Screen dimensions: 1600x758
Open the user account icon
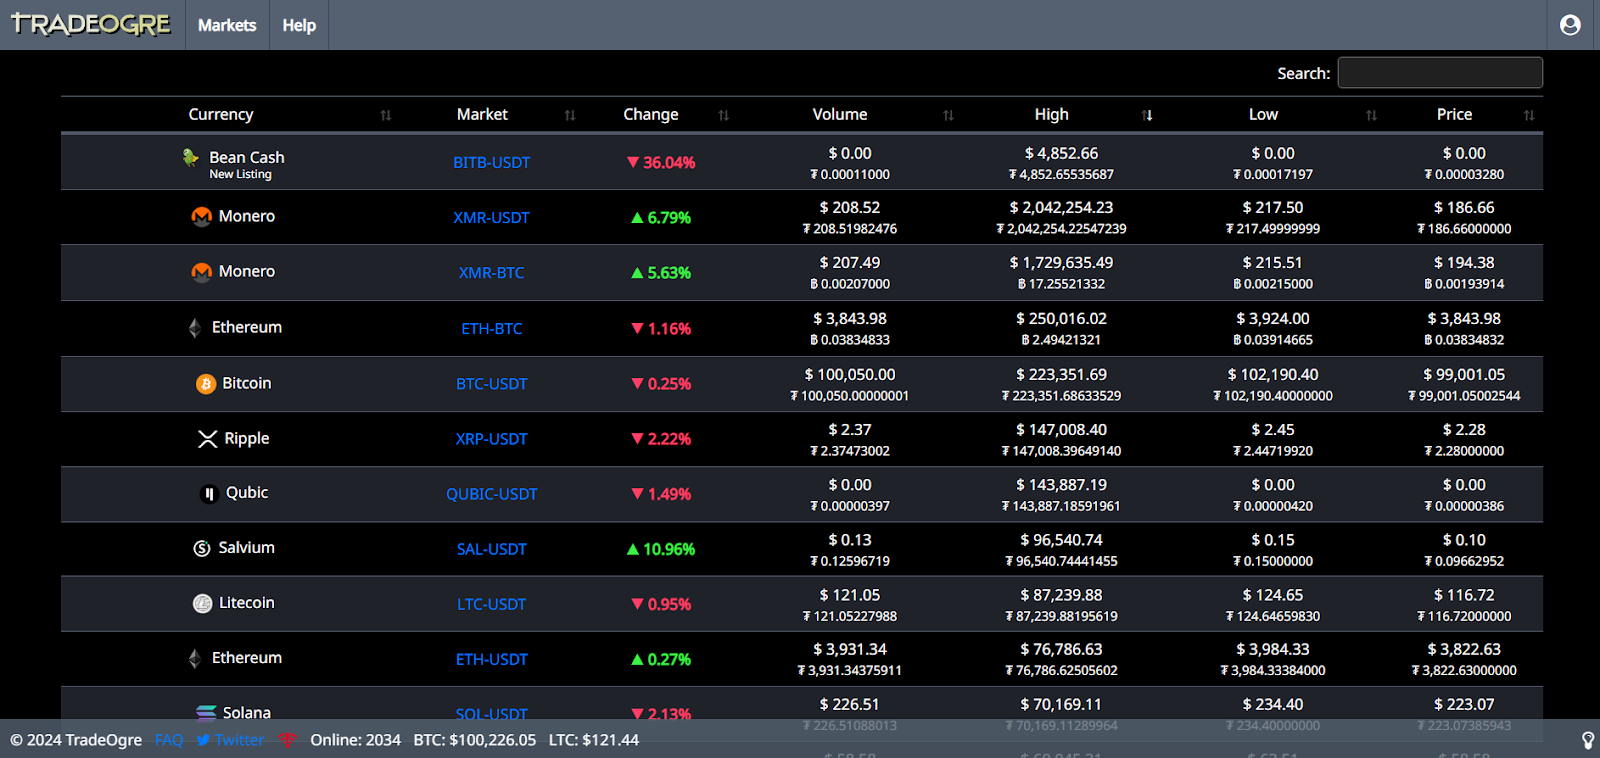1570,25
